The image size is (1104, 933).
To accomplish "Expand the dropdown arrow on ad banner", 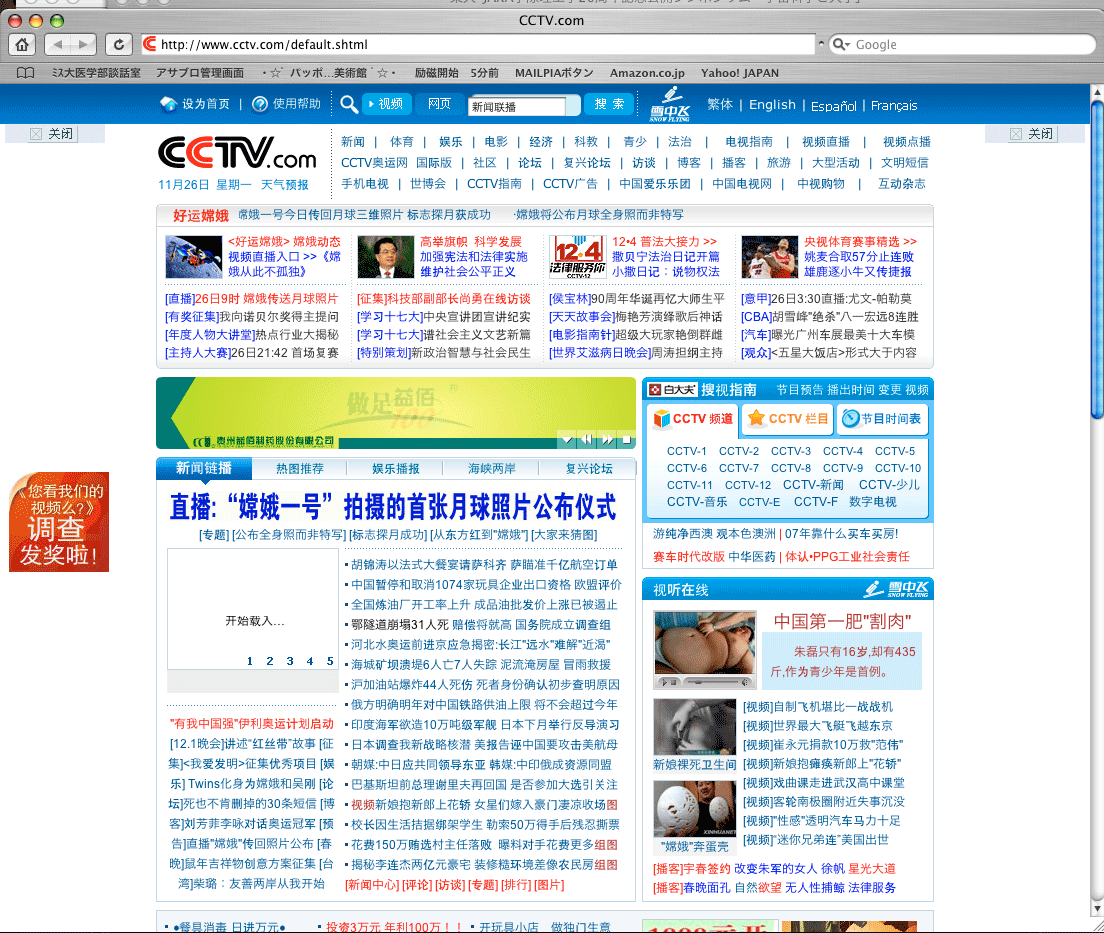I will tap(567, 439).
